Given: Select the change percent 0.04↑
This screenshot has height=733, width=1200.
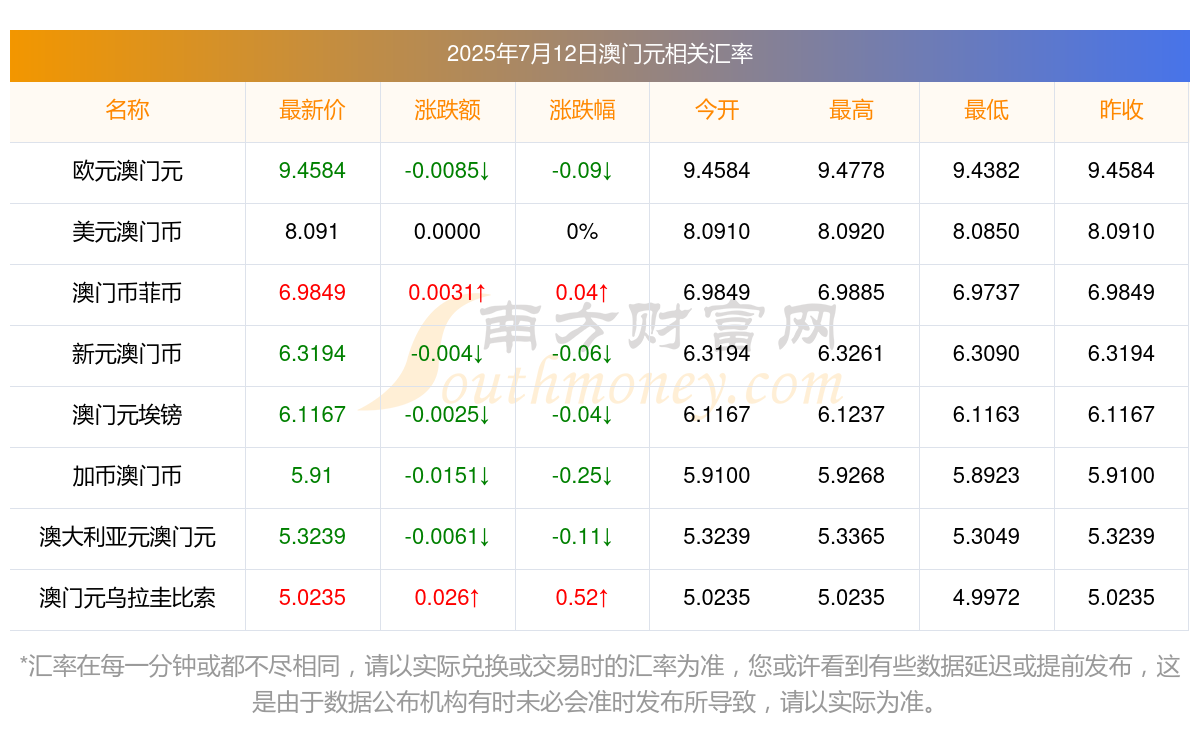Looking at the screenshot, I should click(x=582, y=293).
